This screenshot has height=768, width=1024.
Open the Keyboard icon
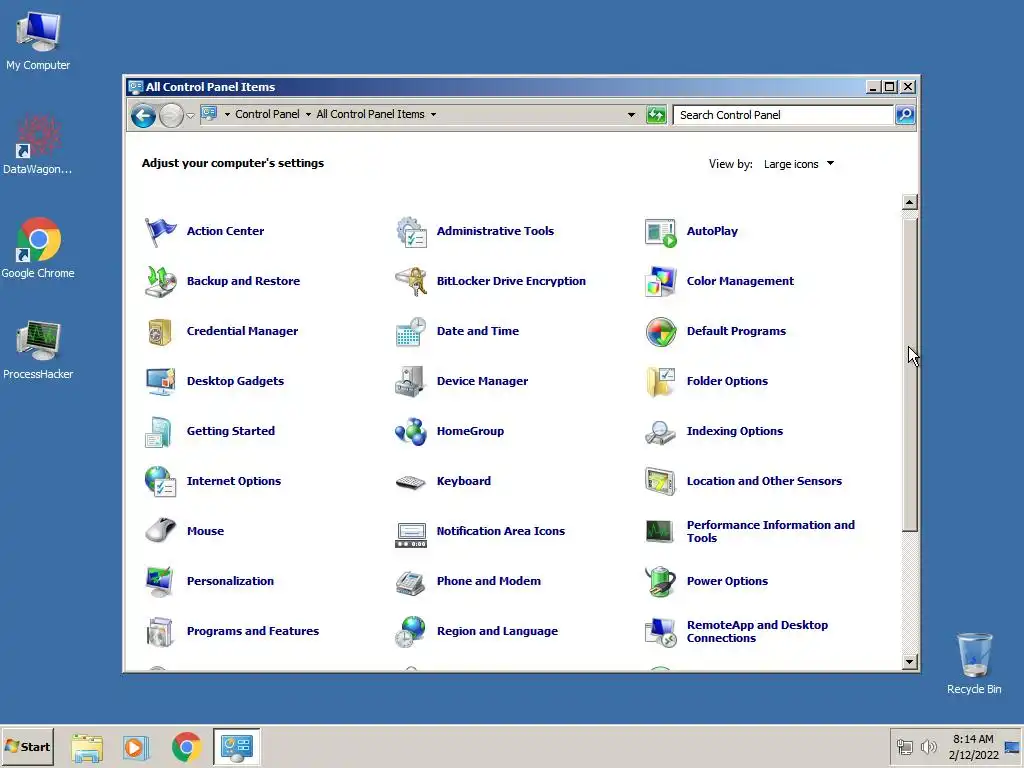tap(411, 483)
